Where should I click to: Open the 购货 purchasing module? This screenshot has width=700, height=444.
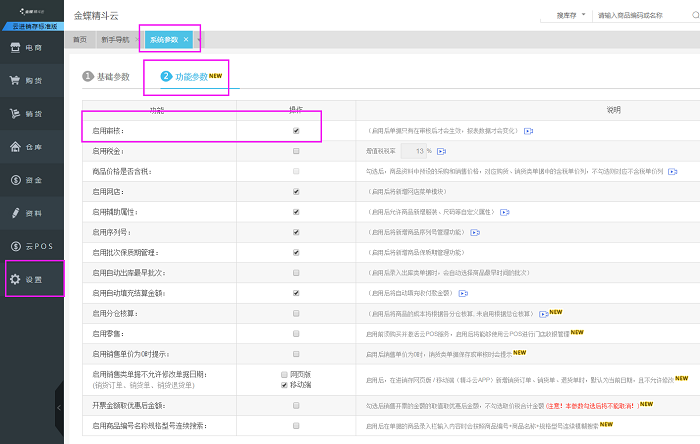click(31, 81)
